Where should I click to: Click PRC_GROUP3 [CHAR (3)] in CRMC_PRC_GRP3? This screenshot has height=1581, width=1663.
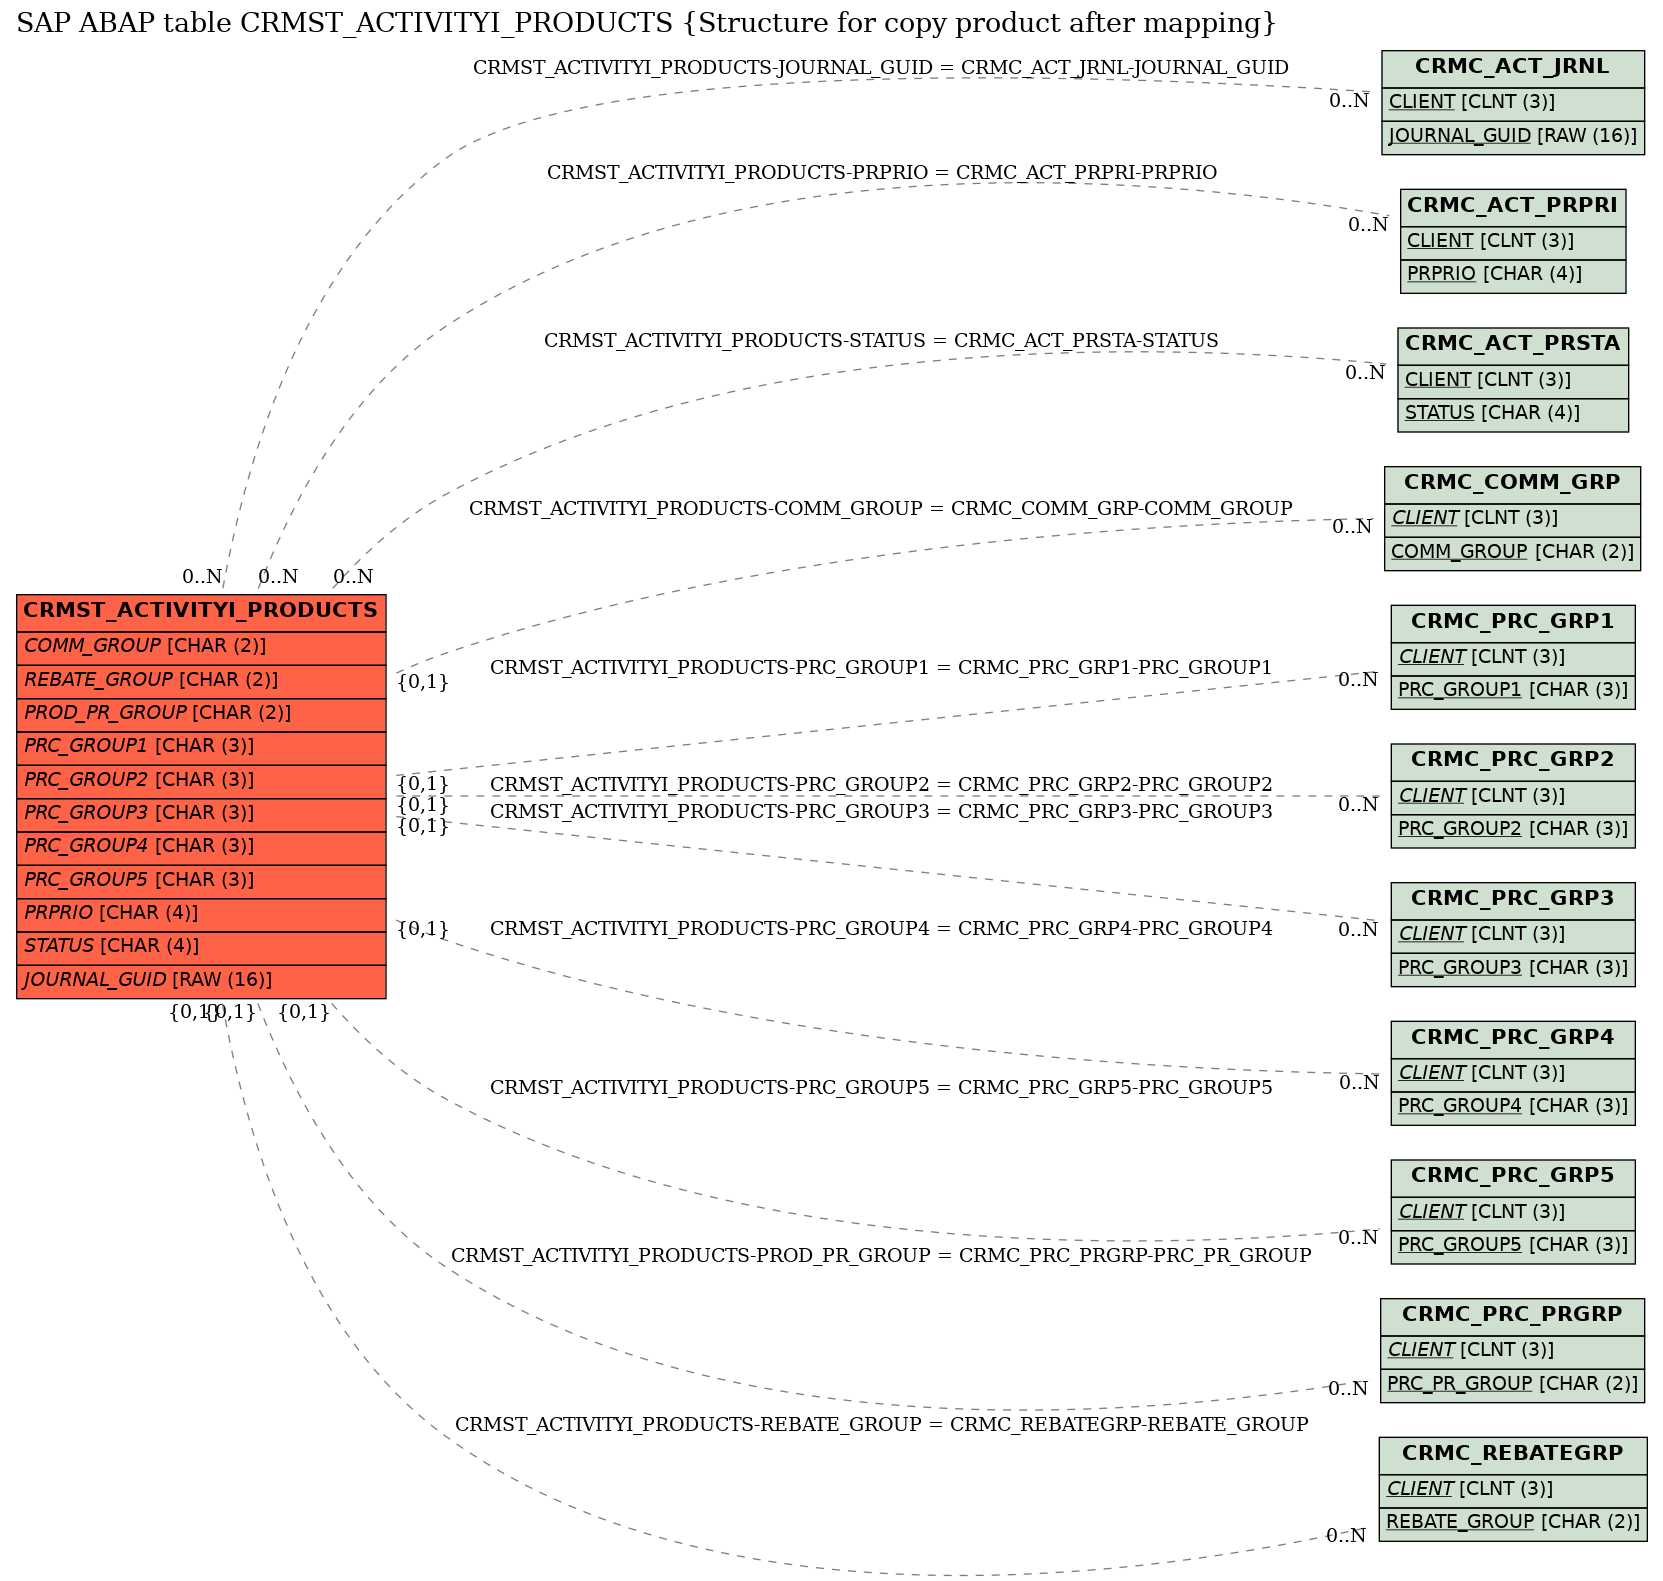pyautogui.click(x=1512, y=969)
